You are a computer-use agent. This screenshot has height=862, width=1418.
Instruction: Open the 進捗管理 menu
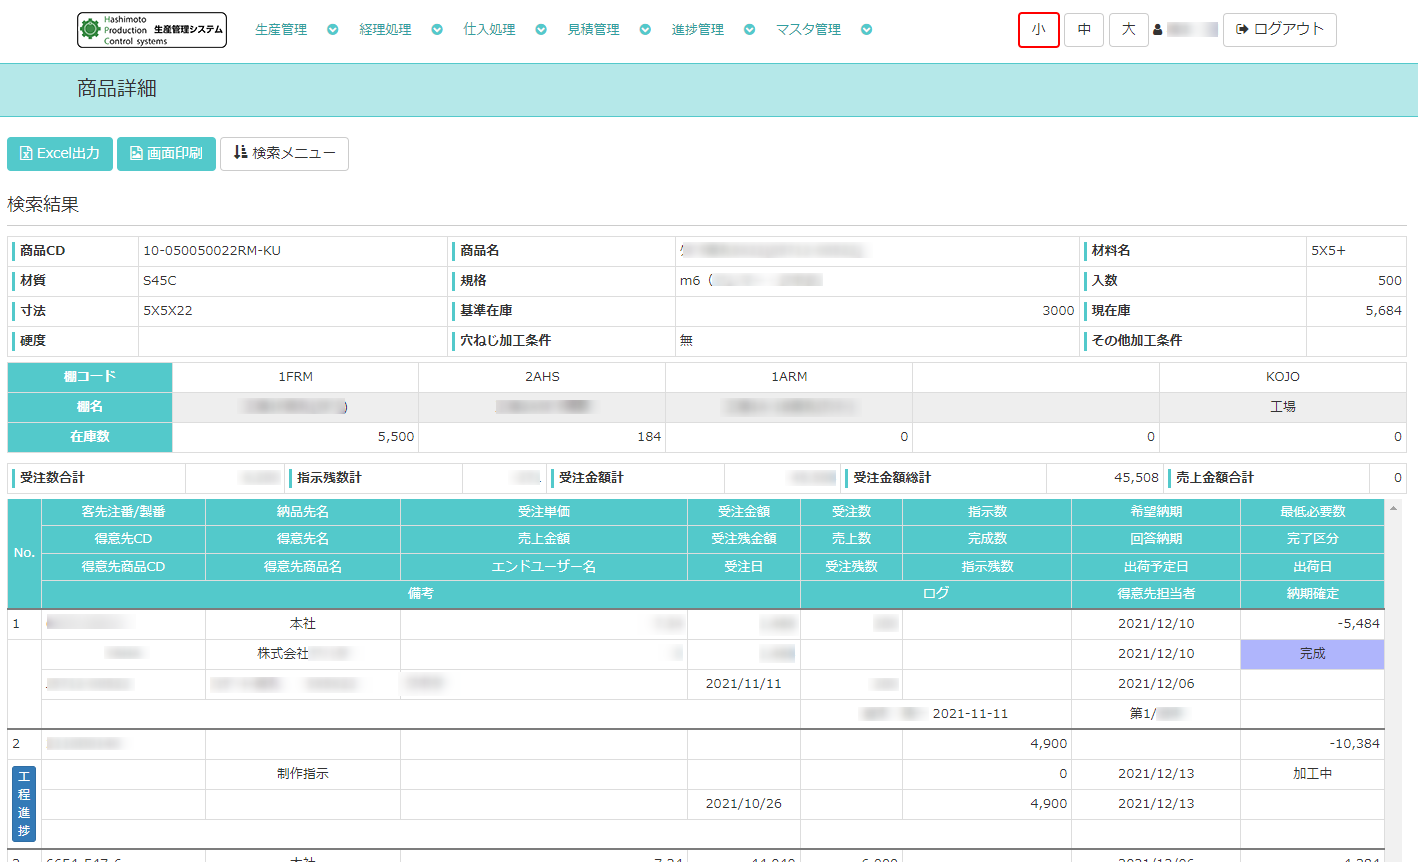coord(697,30)
